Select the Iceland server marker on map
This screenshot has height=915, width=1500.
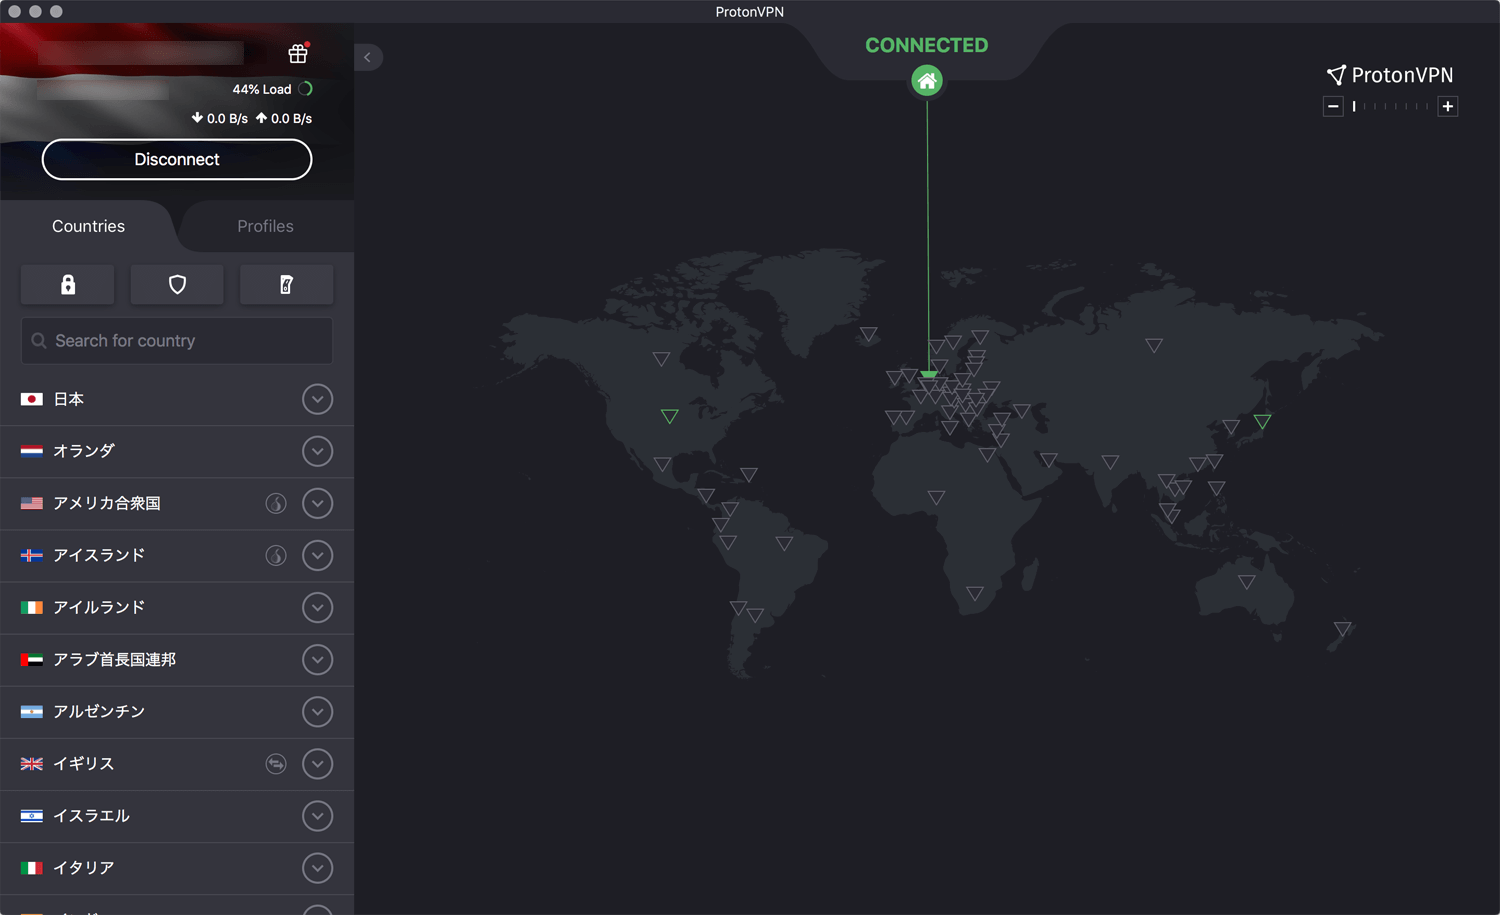click(869, 334)
